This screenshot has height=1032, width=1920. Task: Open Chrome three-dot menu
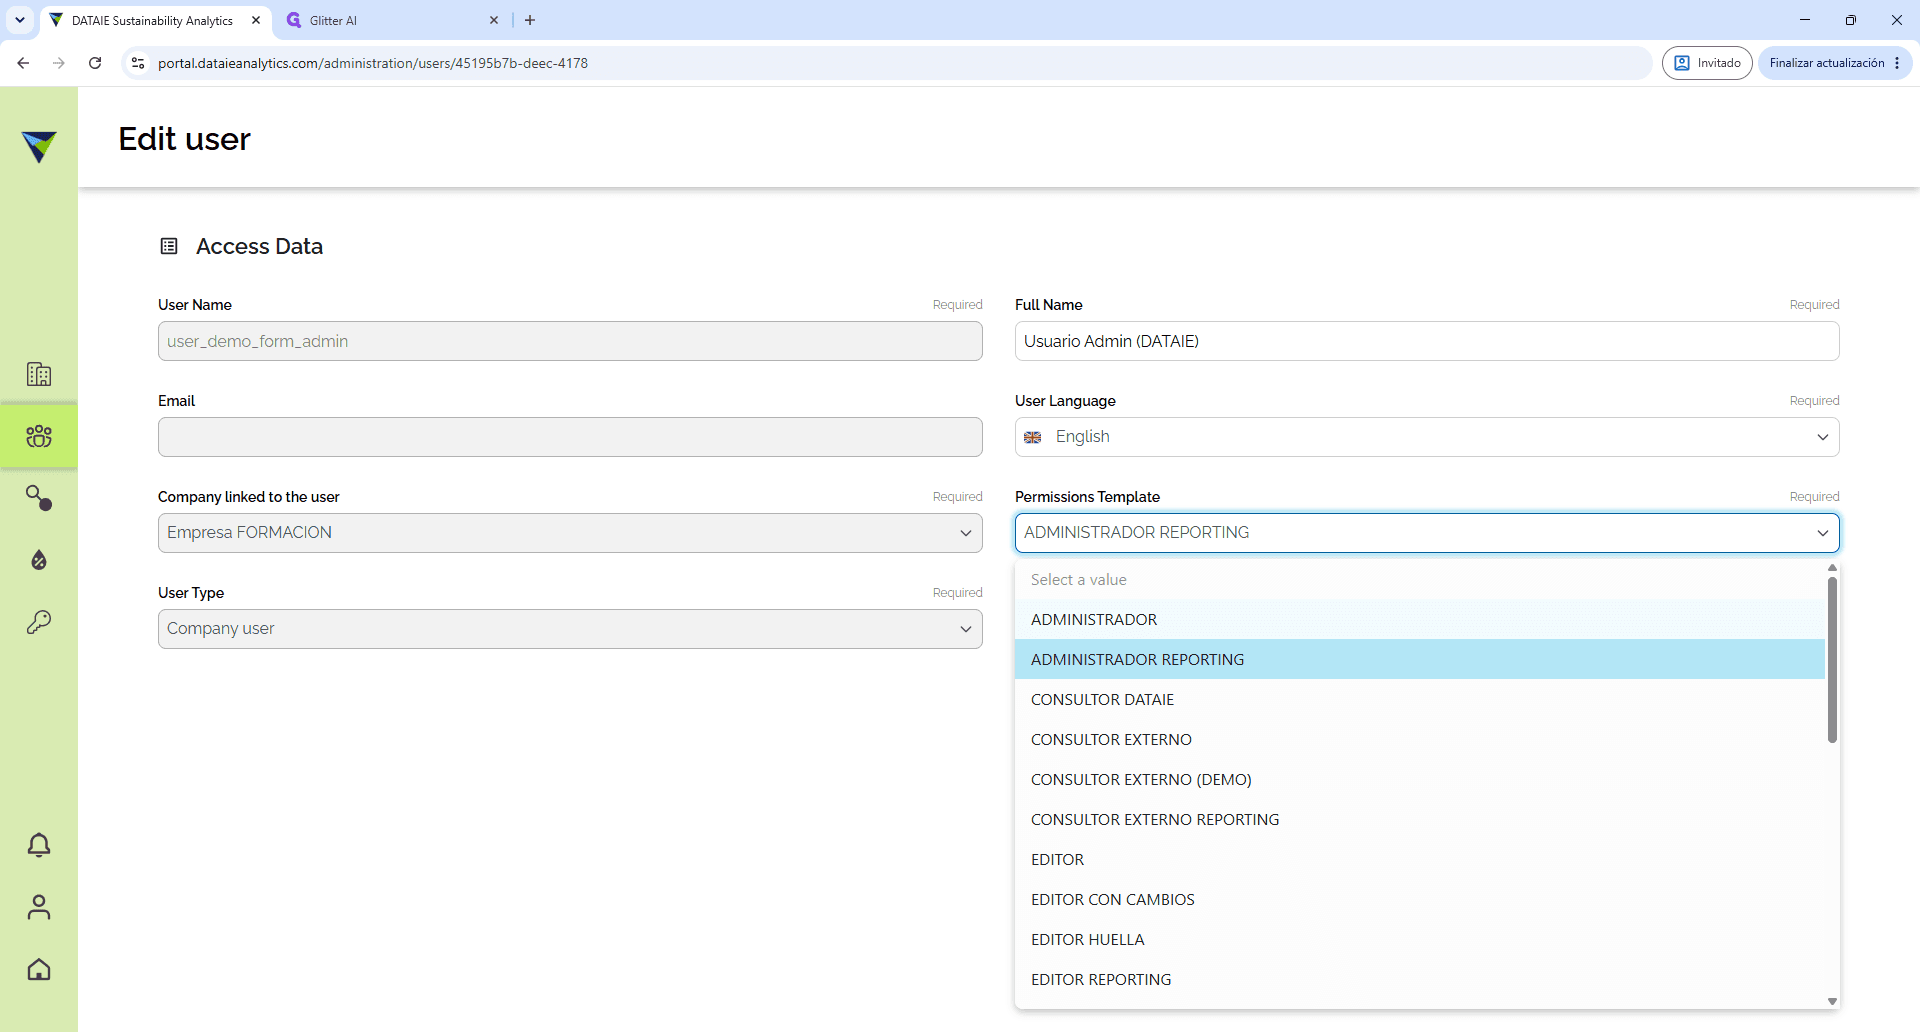click(1897, 63)
